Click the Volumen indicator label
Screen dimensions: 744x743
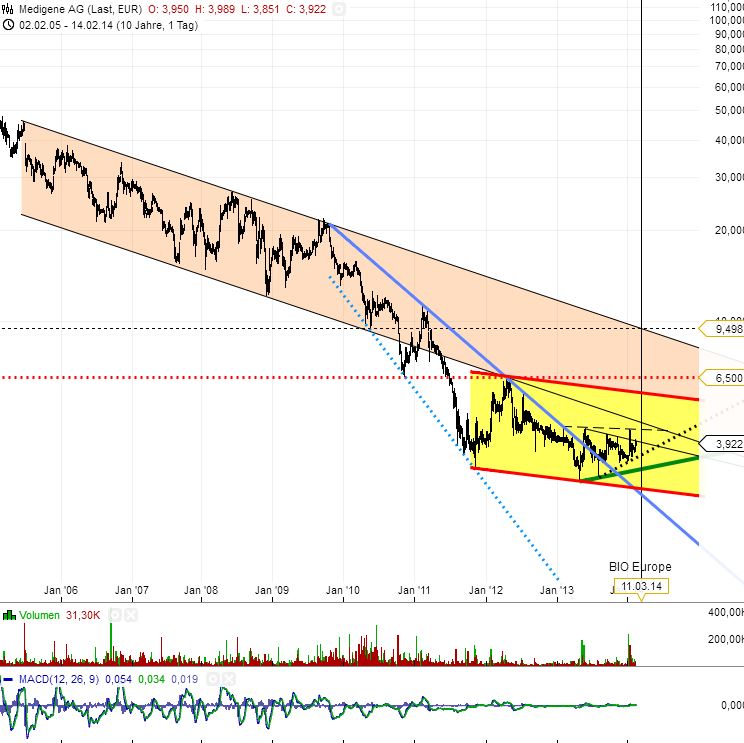point(39,615)
